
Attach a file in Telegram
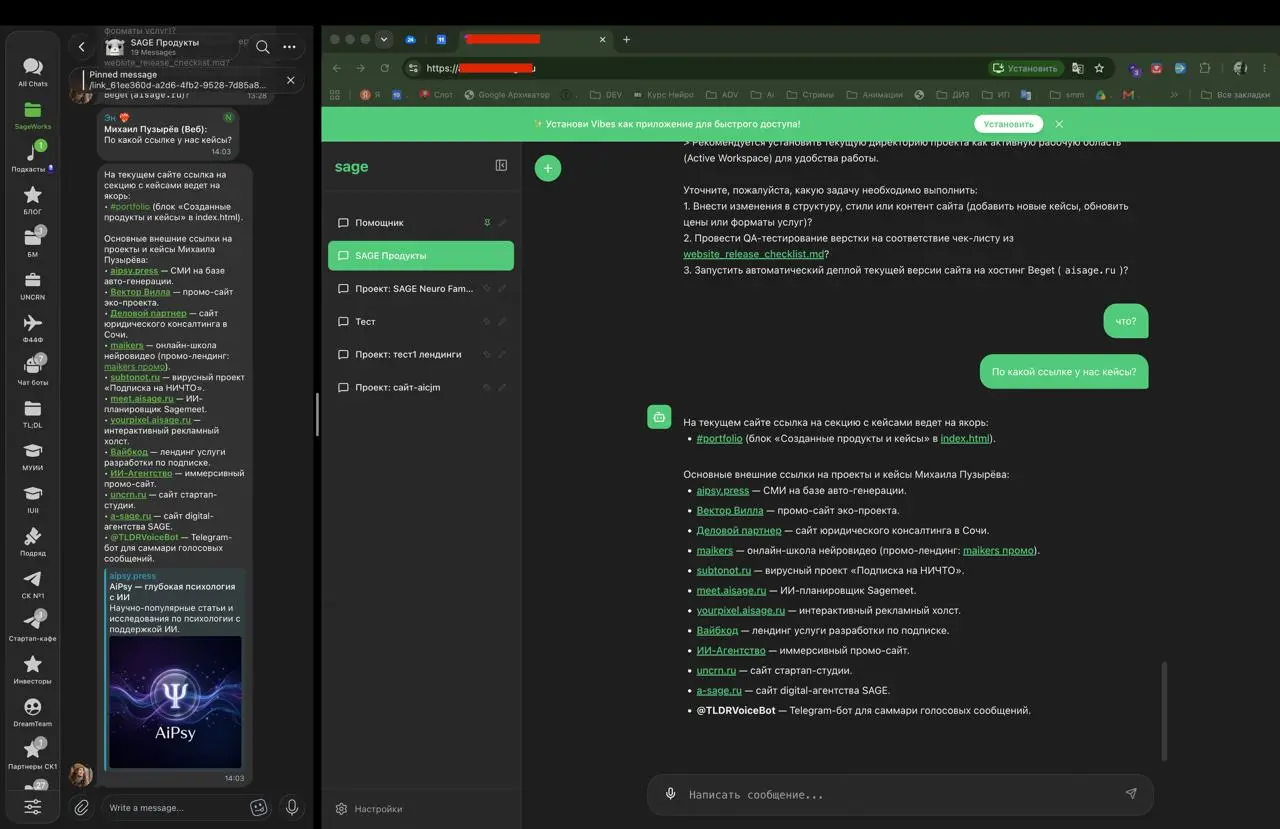click(x=82, y=807)
